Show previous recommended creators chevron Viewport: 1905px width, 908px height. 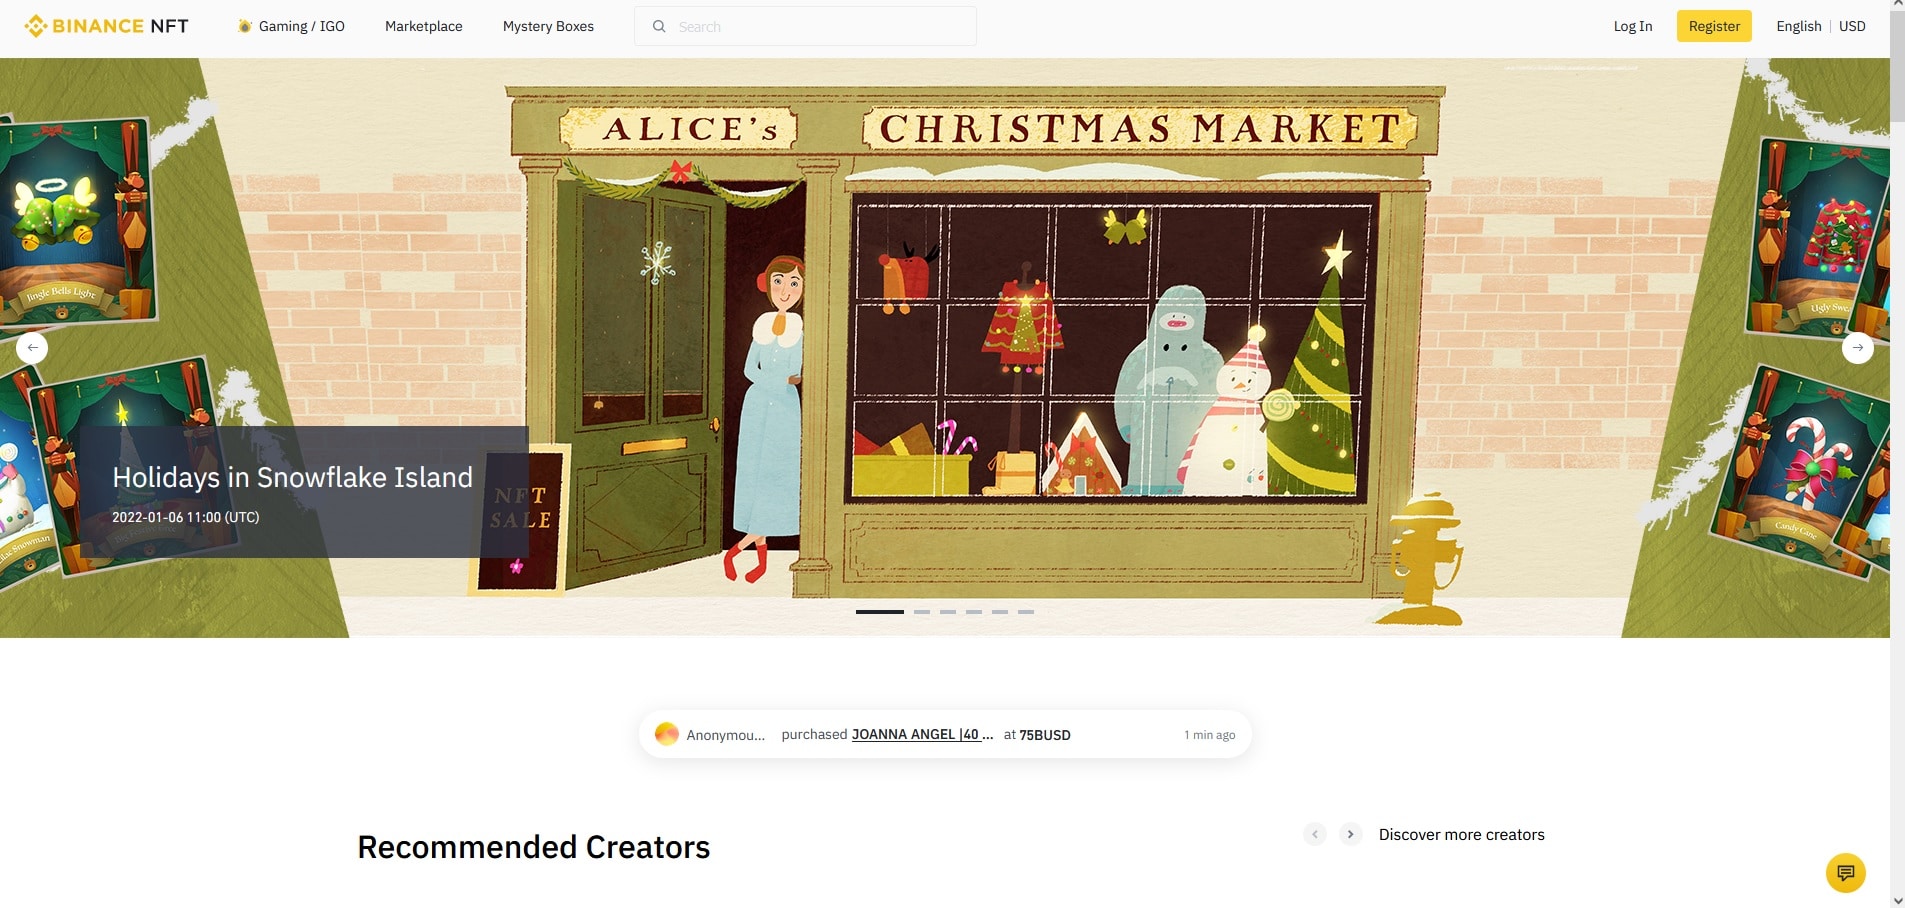pyautogui.click(x=1315, y=834)
